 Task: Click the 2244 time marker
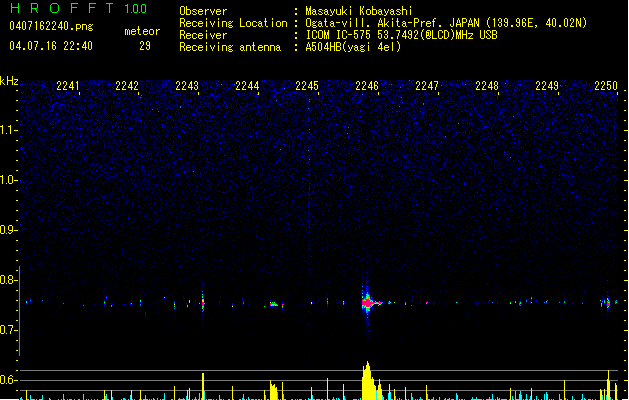click(x=247, y=86)
